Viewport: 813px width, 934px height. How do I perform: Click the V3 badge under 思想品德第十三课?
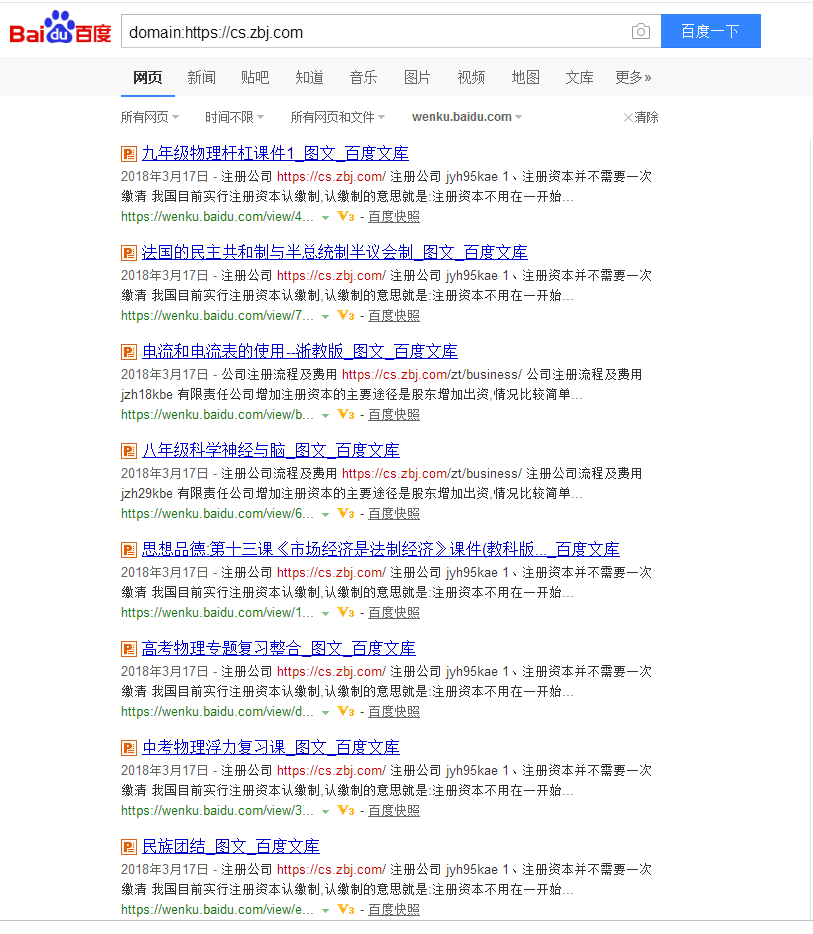coord(346,612)
